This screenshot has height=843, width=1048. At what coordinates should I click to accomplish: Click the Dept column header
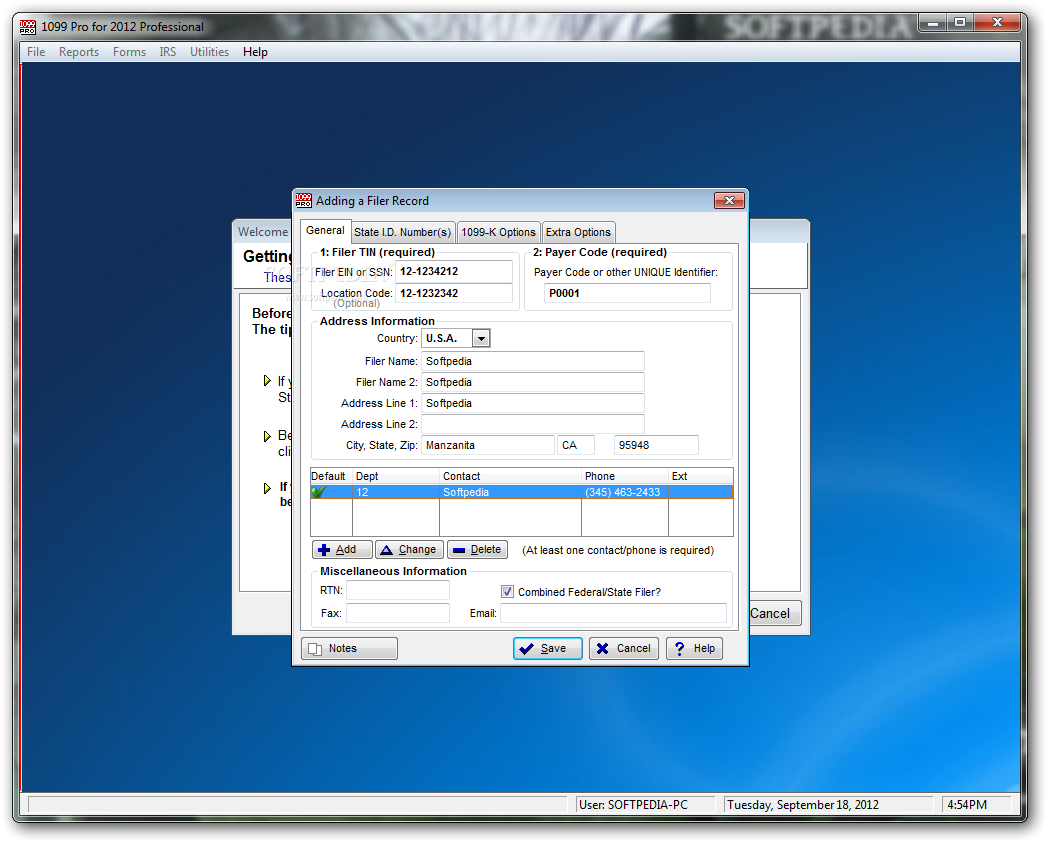pyautogui.click(x=396, y=476)
